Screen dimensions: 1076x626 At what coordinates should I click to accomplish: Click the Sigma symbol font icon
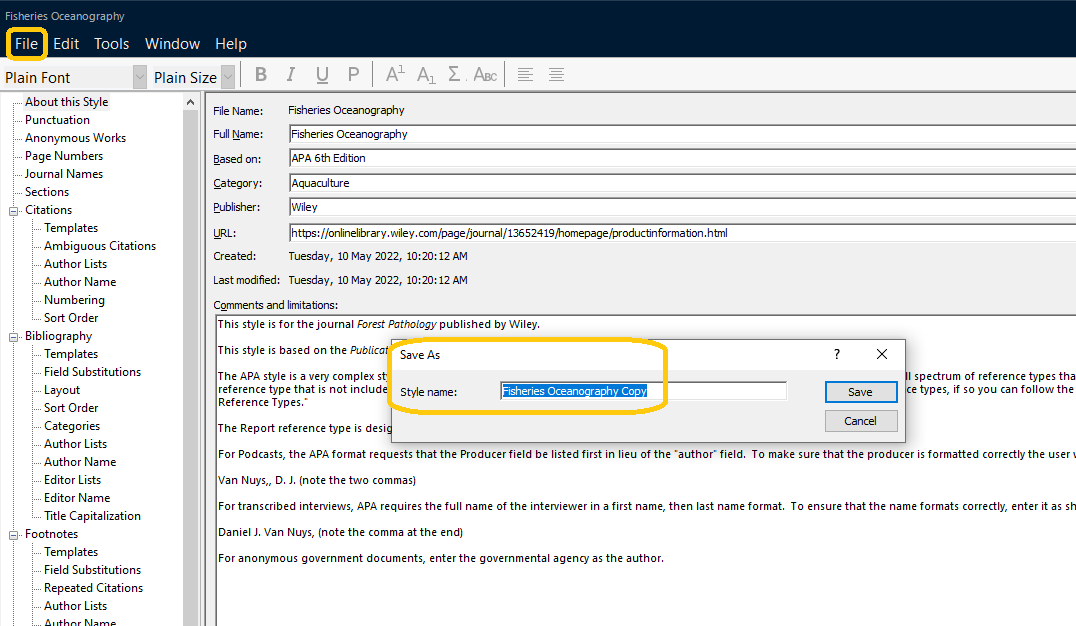click(x=455, y=75)
